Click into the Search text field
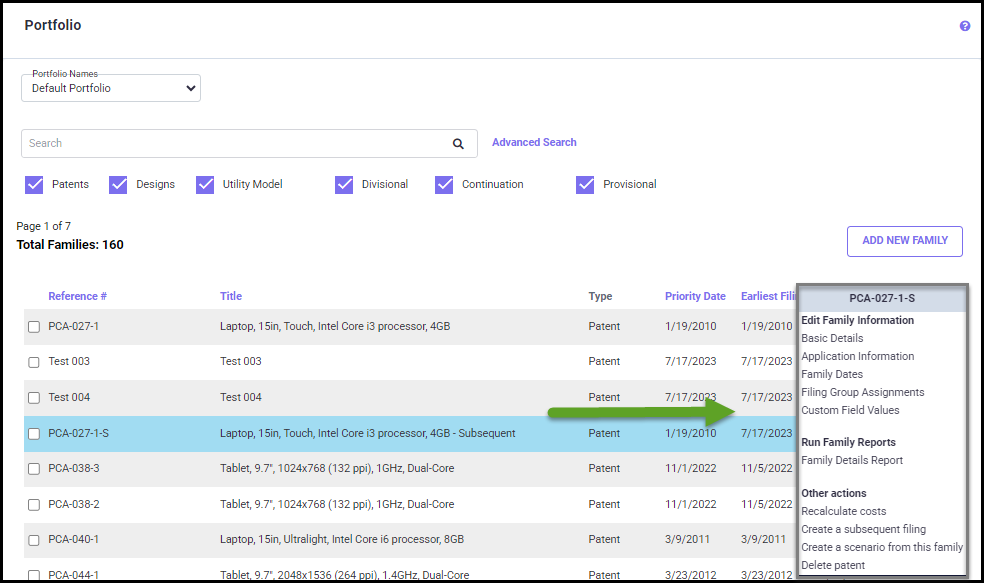Viewport: 984px width, 583px height. click(x=230, y=144)
